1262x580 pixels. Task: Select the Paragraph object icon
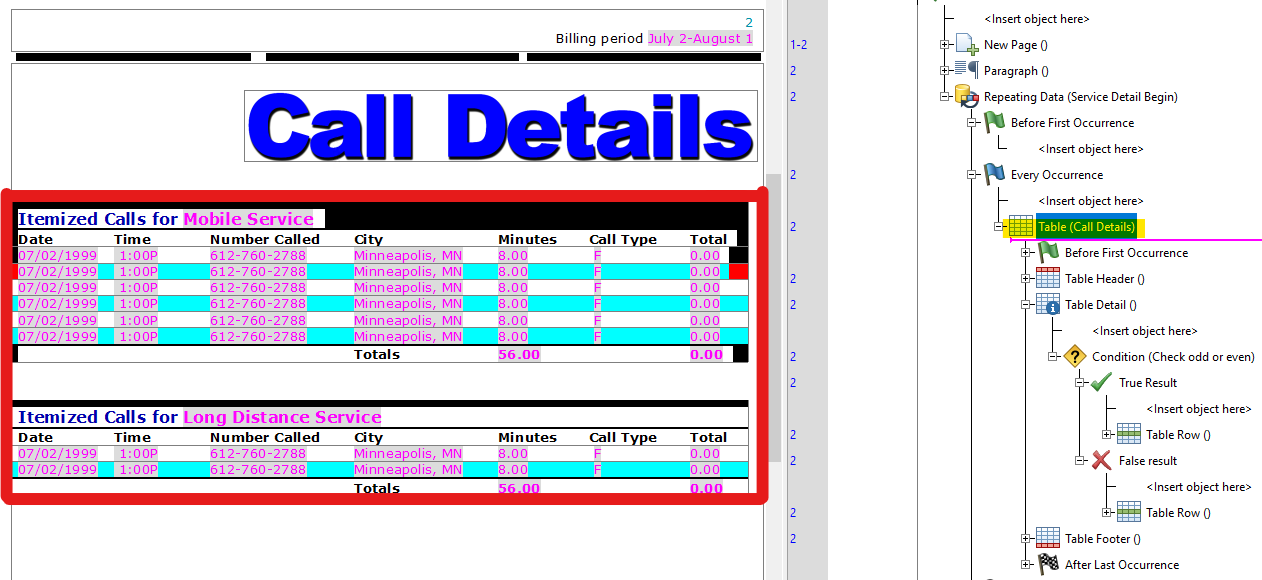[x=965, y=70]
